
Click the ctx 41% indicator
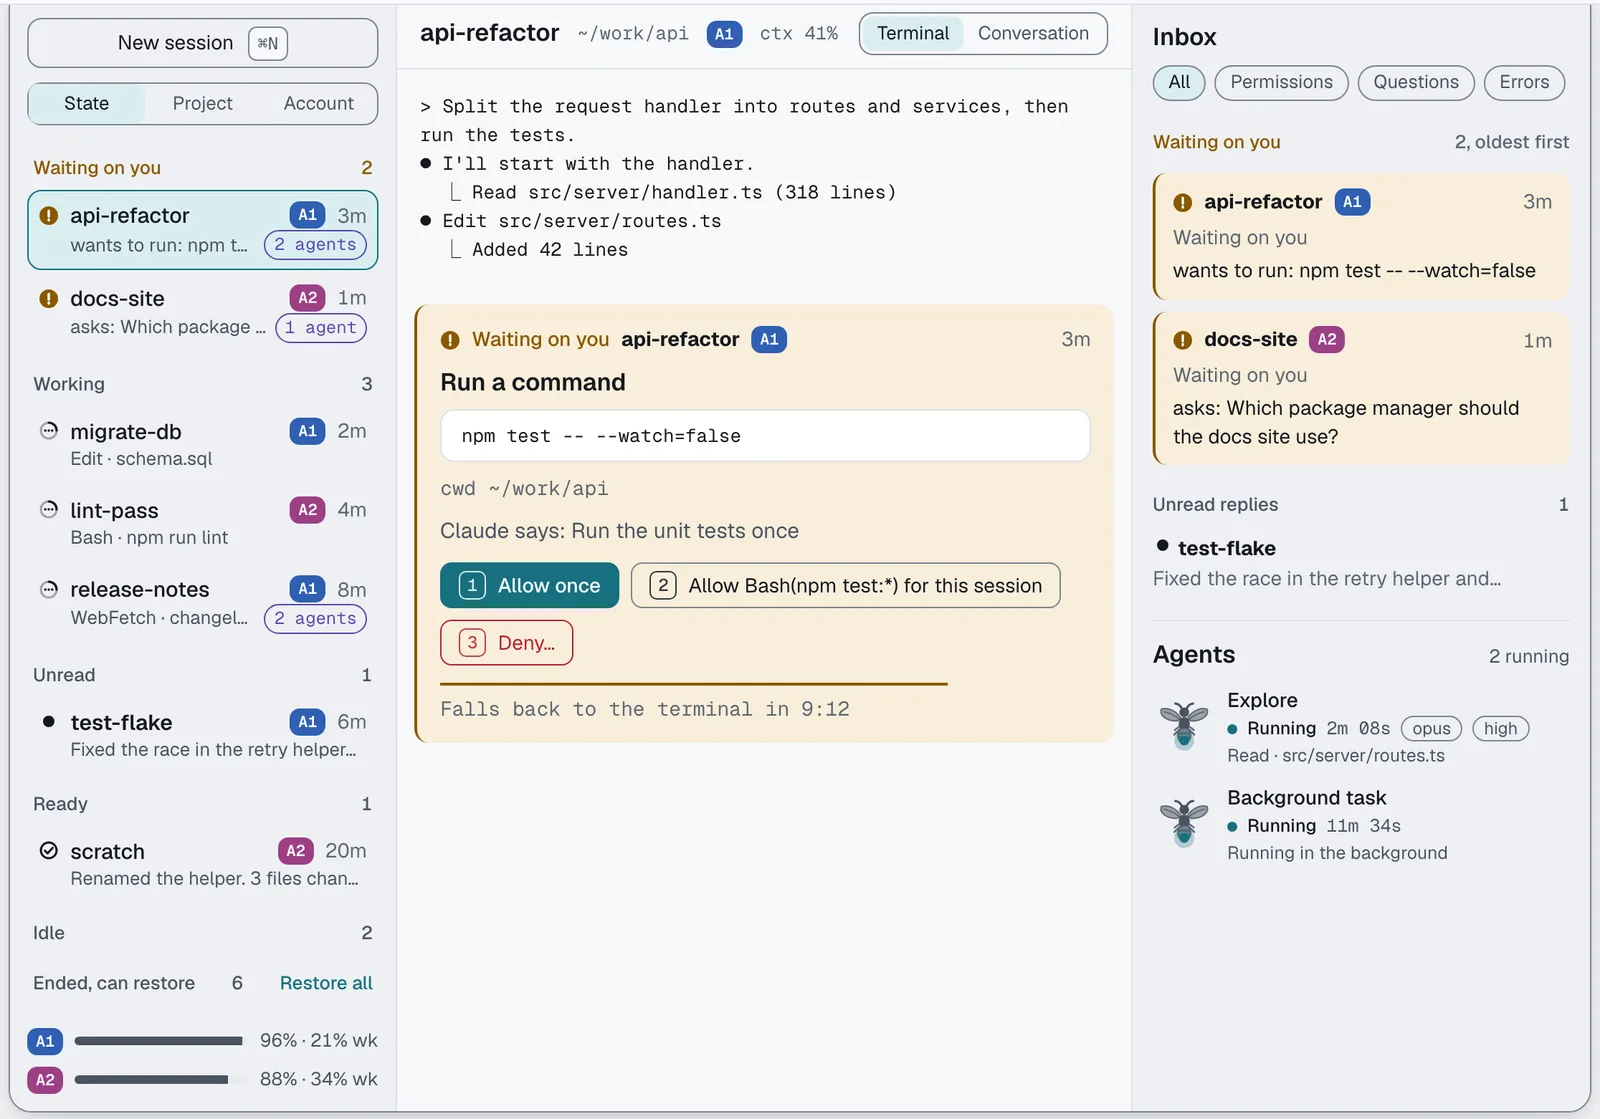coord(798,34)
